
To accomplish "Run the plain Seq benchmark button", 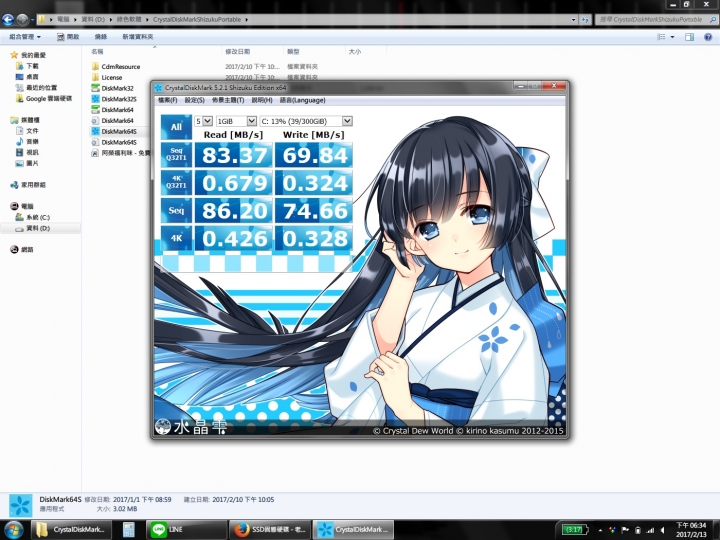I will pyautogui.click(x=176, y=210).
